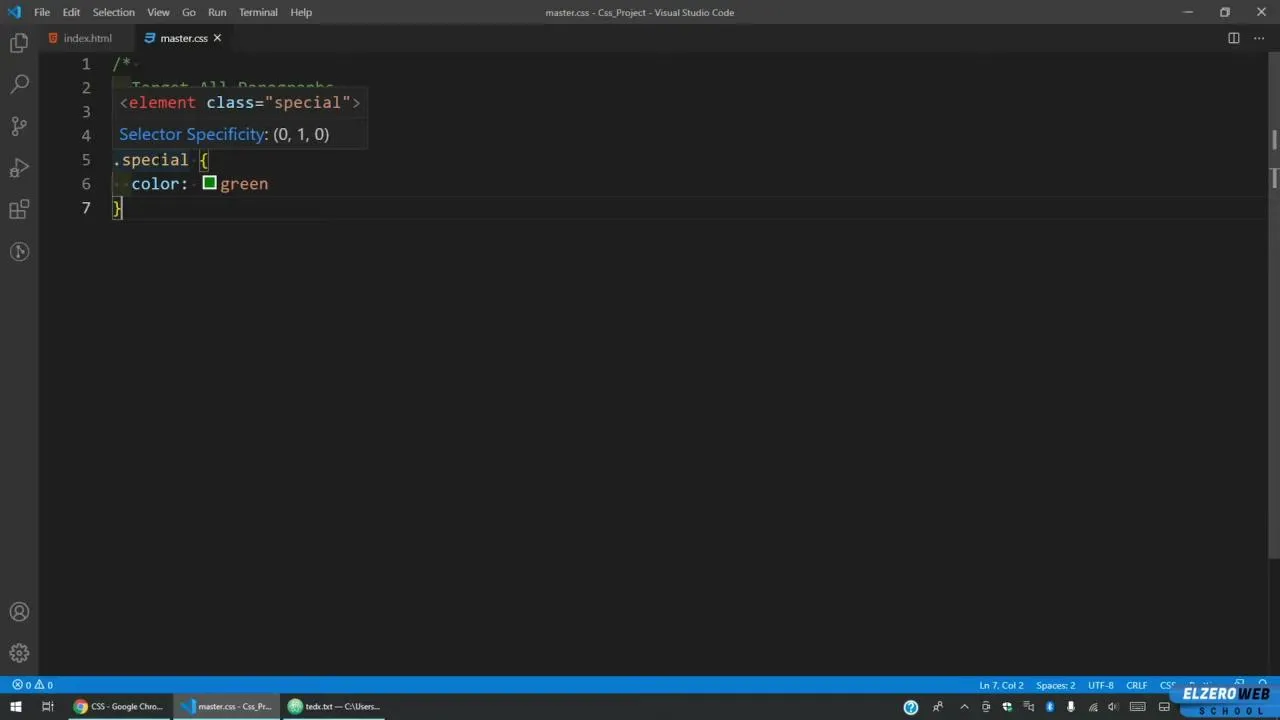This screenshot has height=720, width=1280.
Task: Click line number 7 in the gutter
Action: pos(86,208)
